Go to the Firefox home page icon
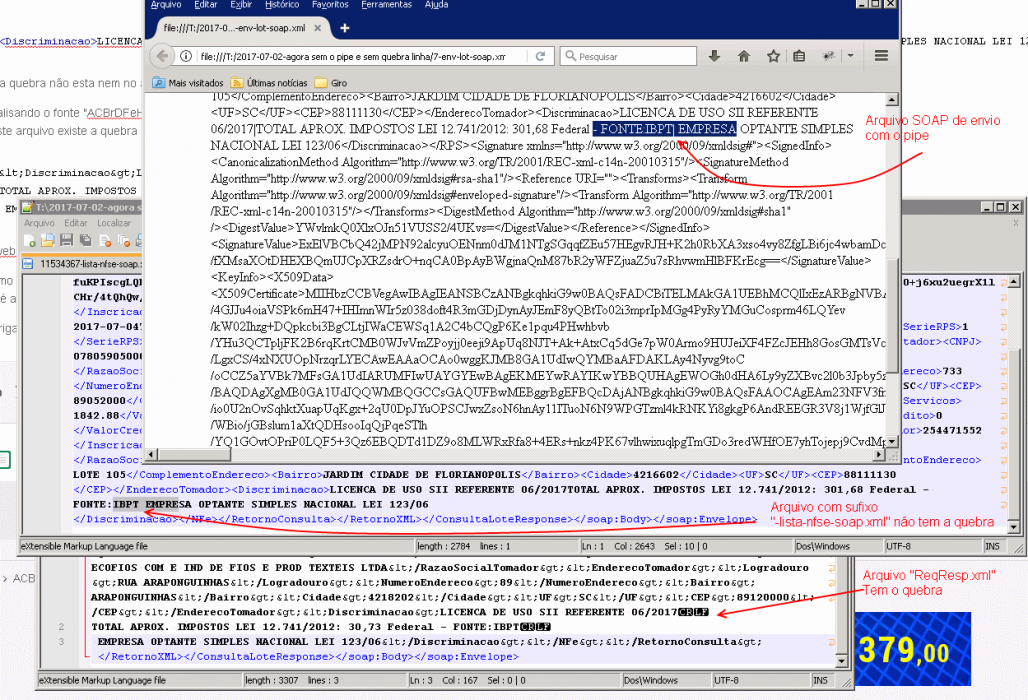Viewport: 1028px width, 700px height. pos(743,56)
